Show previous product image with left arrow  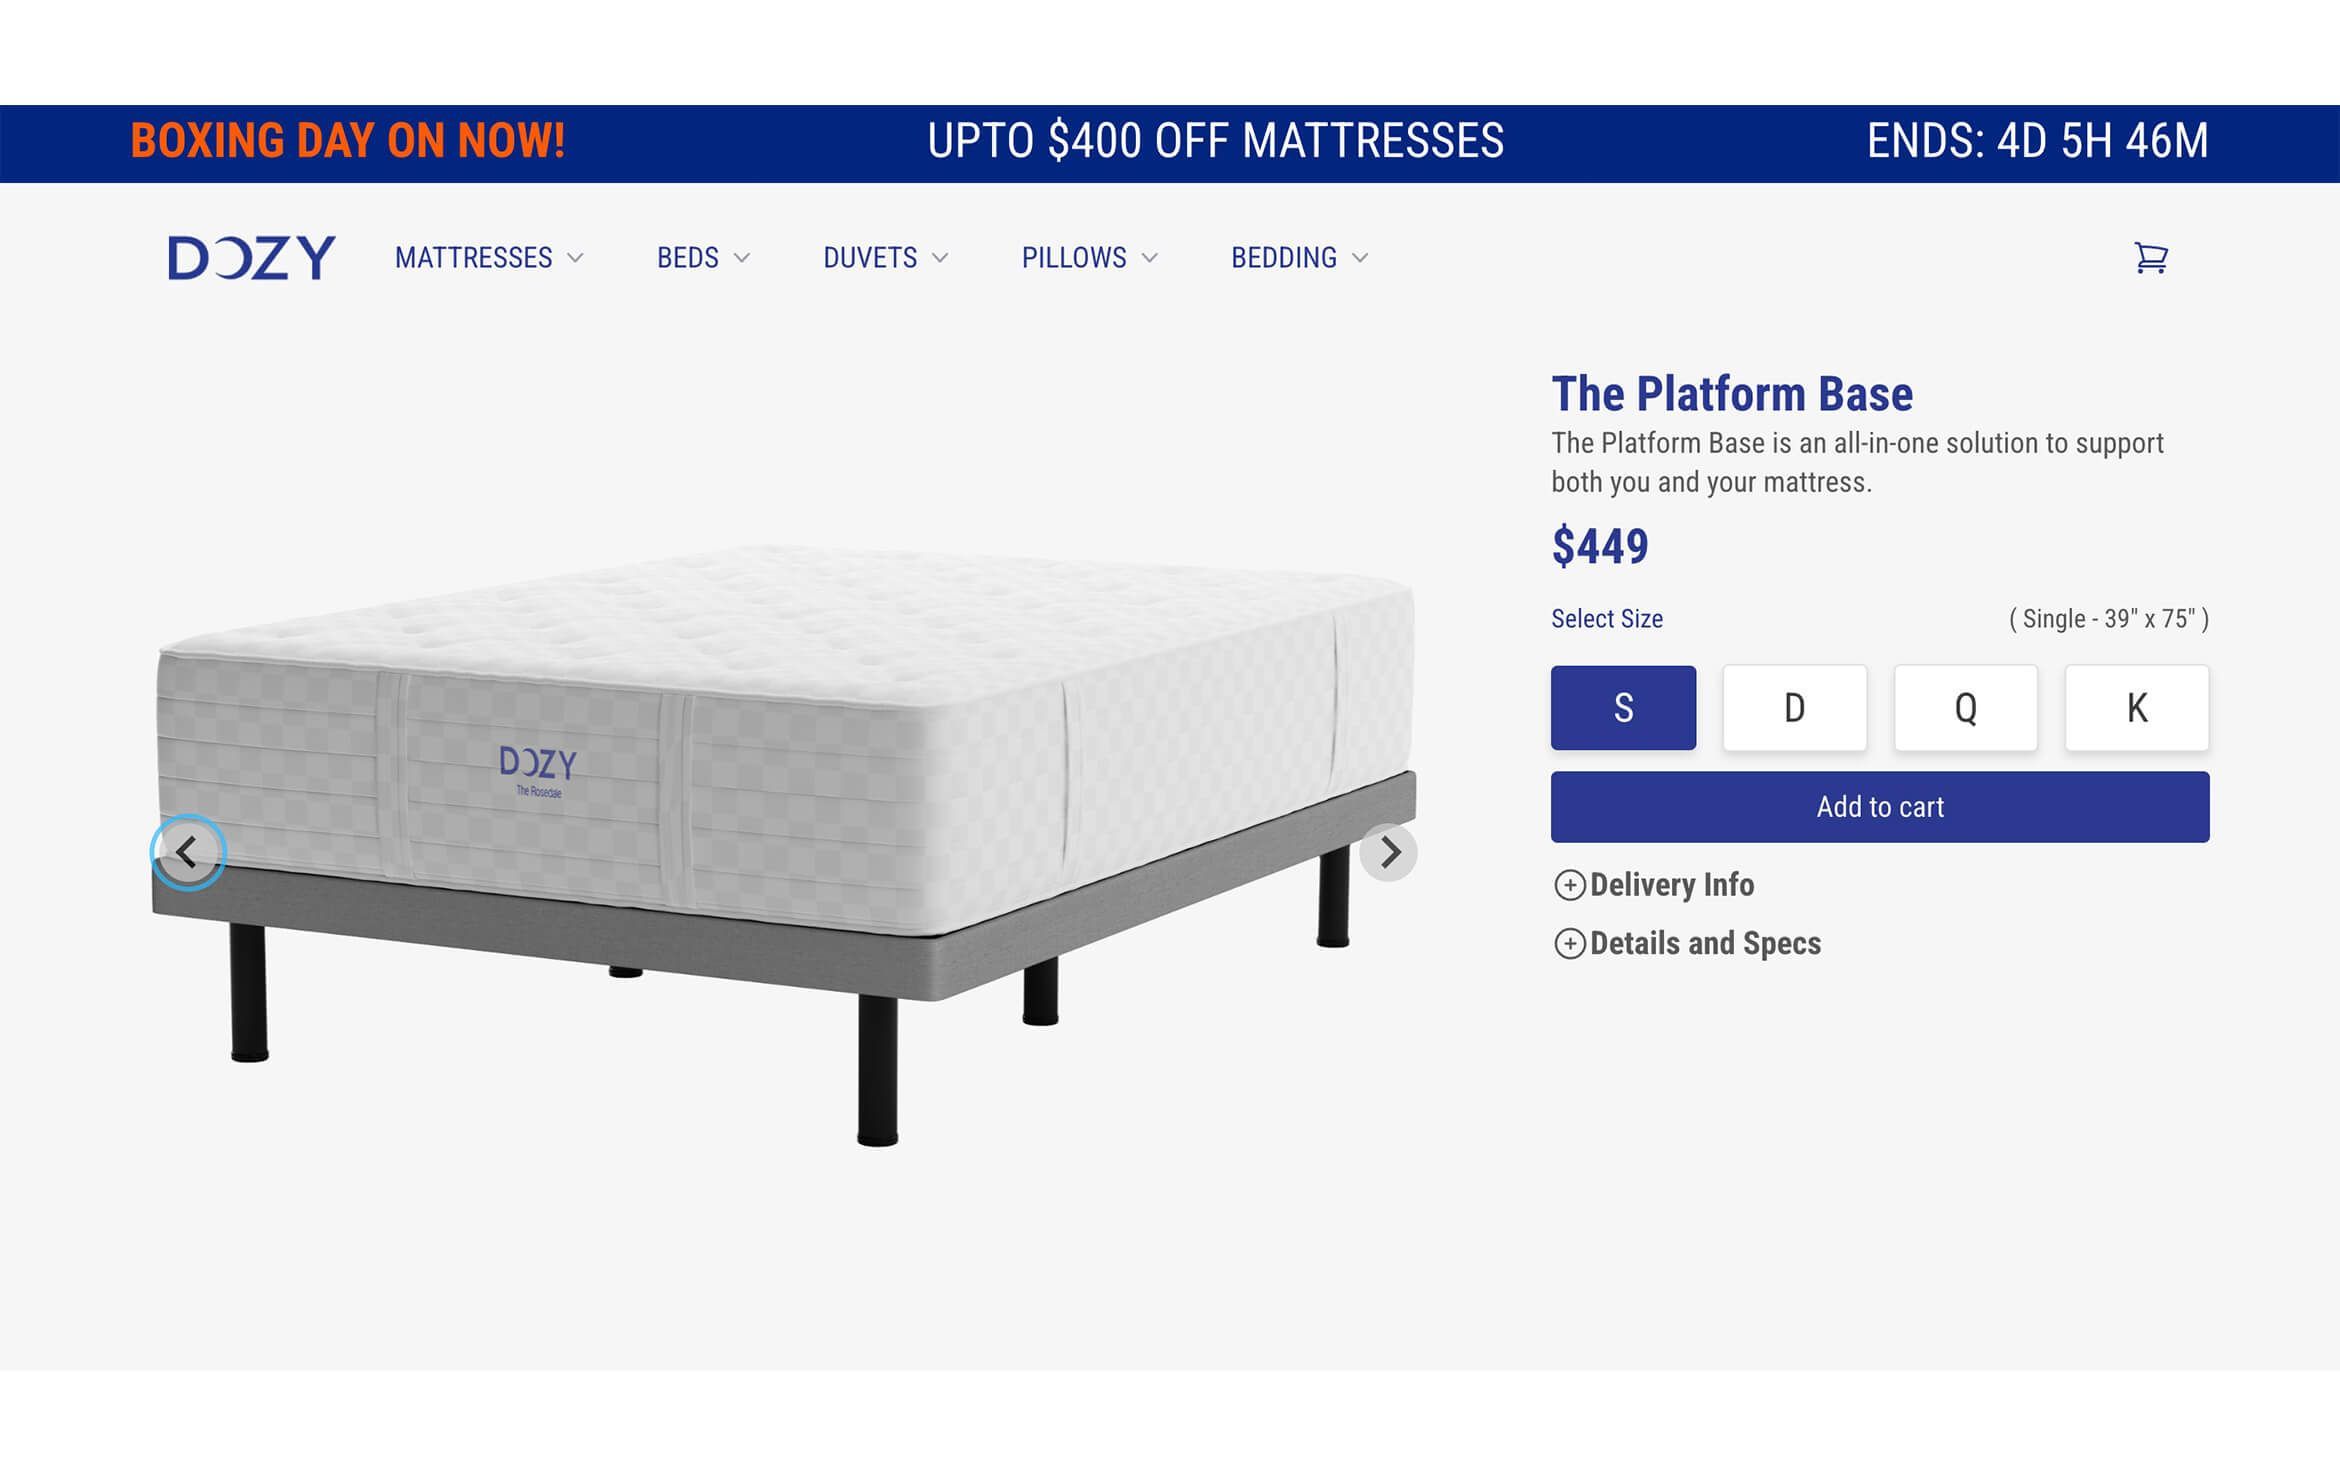(188, 852)
